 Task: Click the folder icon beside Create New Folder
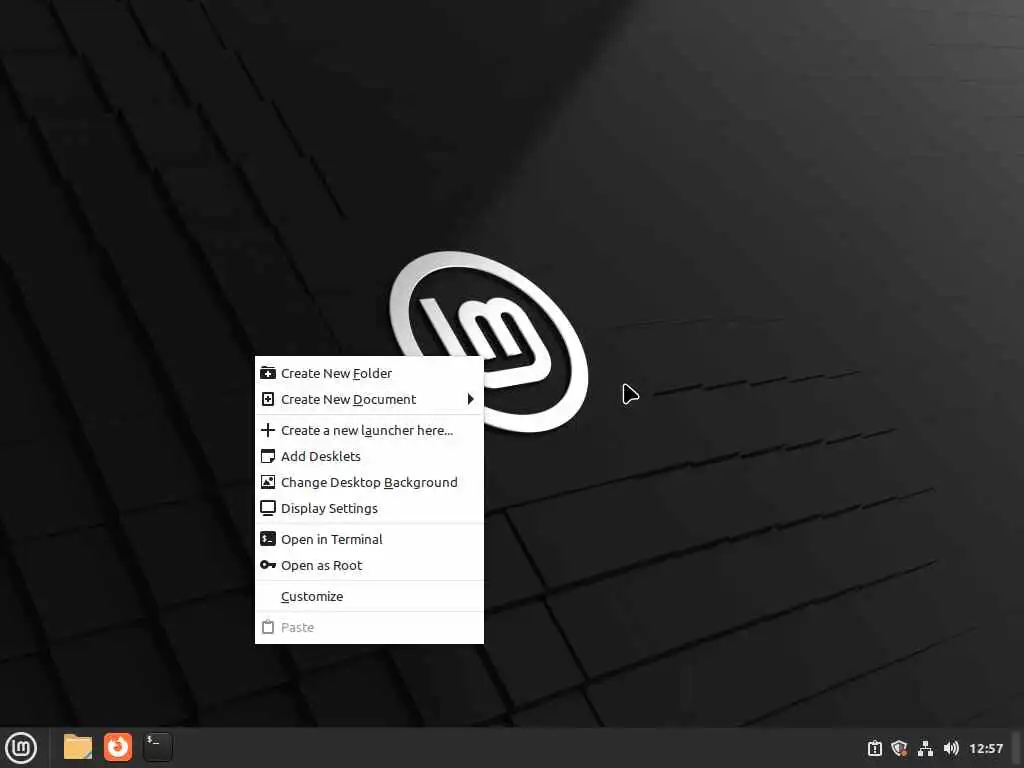(x=268, y=373)
